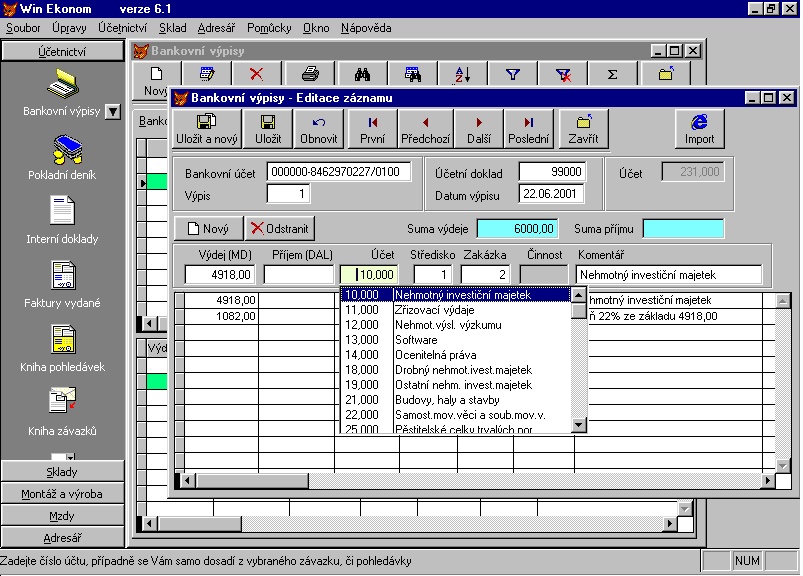The width and height of the screenshot is (803, 576).
Task: Open the Účetnictví menu
Action: [x=122, y=28]
